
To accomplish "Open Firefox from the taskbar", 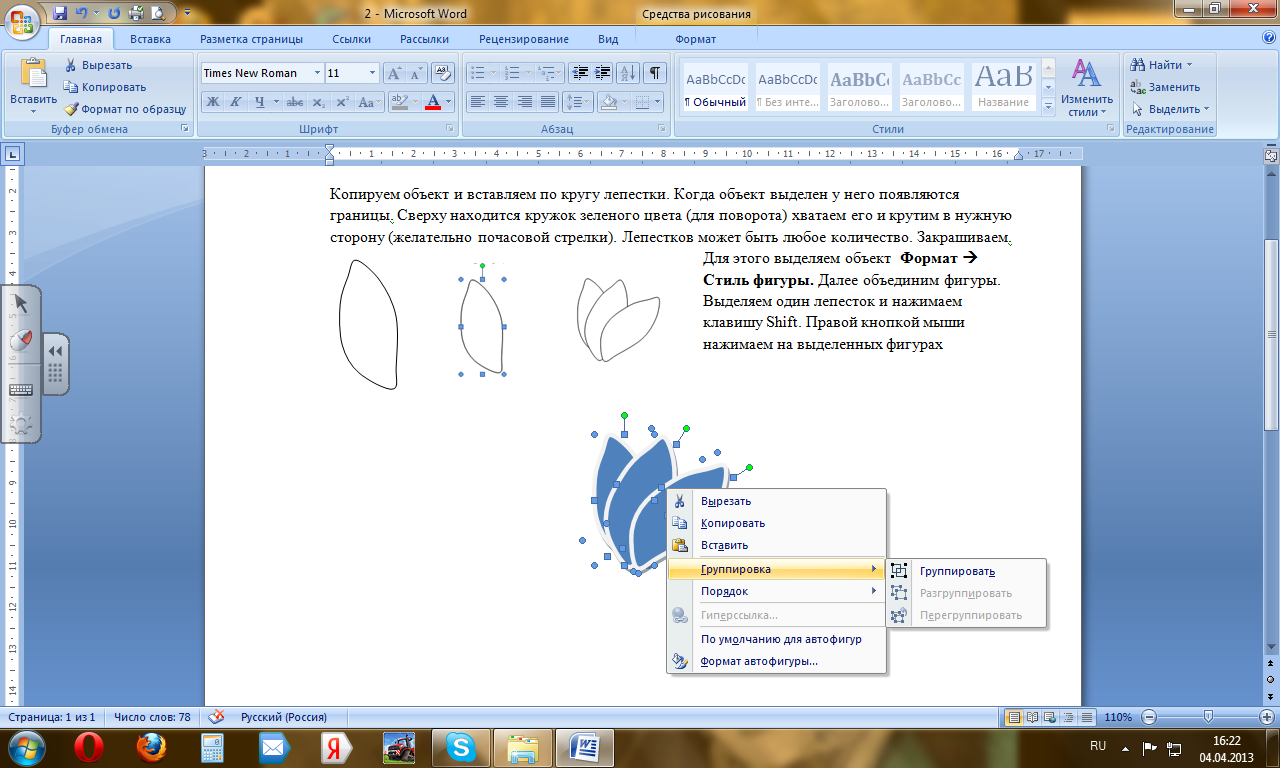I will coord(150,747).
